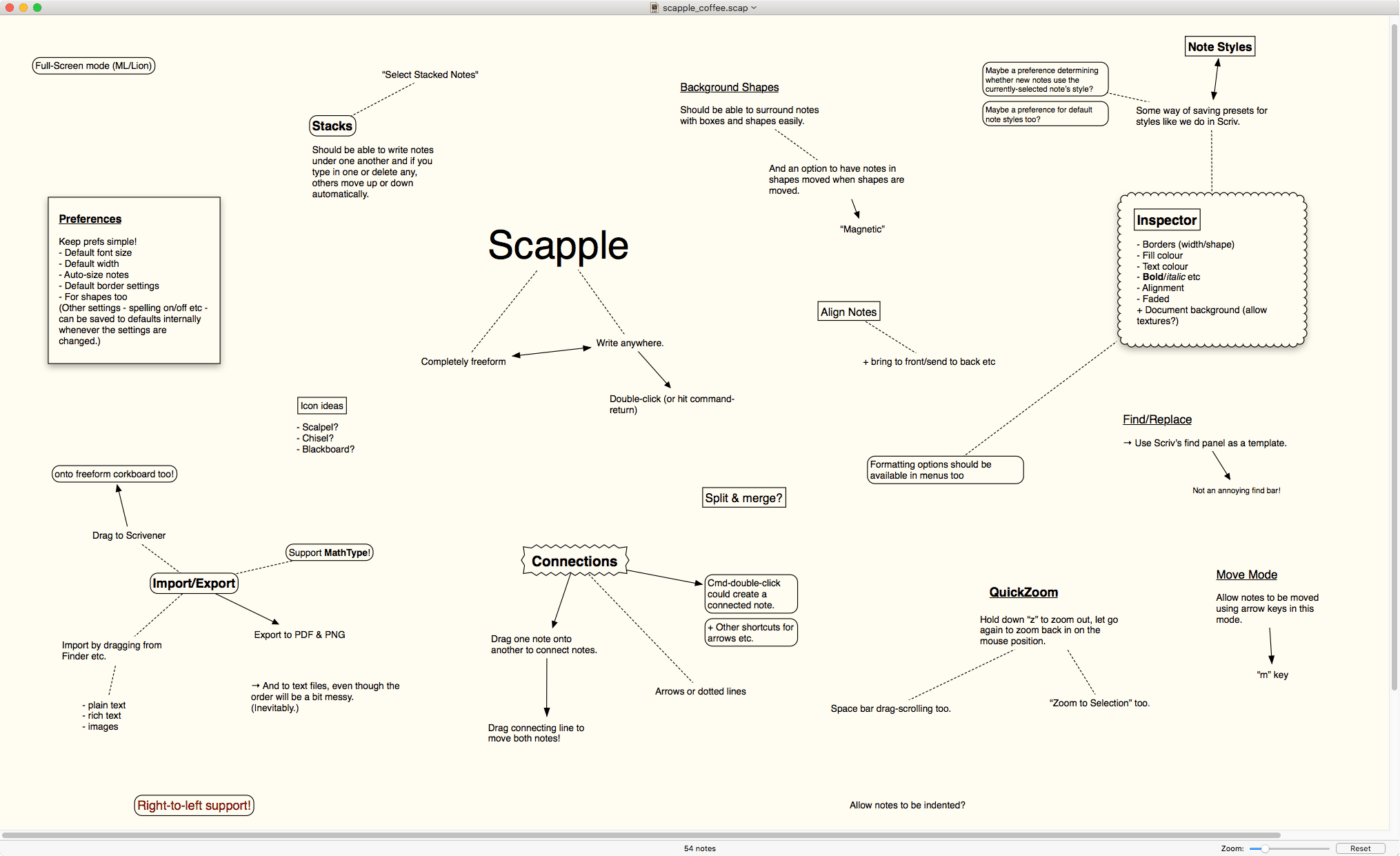Select the "Select Stacked Notes" note
Screen dimensions: 1400x856
point(430,75)
